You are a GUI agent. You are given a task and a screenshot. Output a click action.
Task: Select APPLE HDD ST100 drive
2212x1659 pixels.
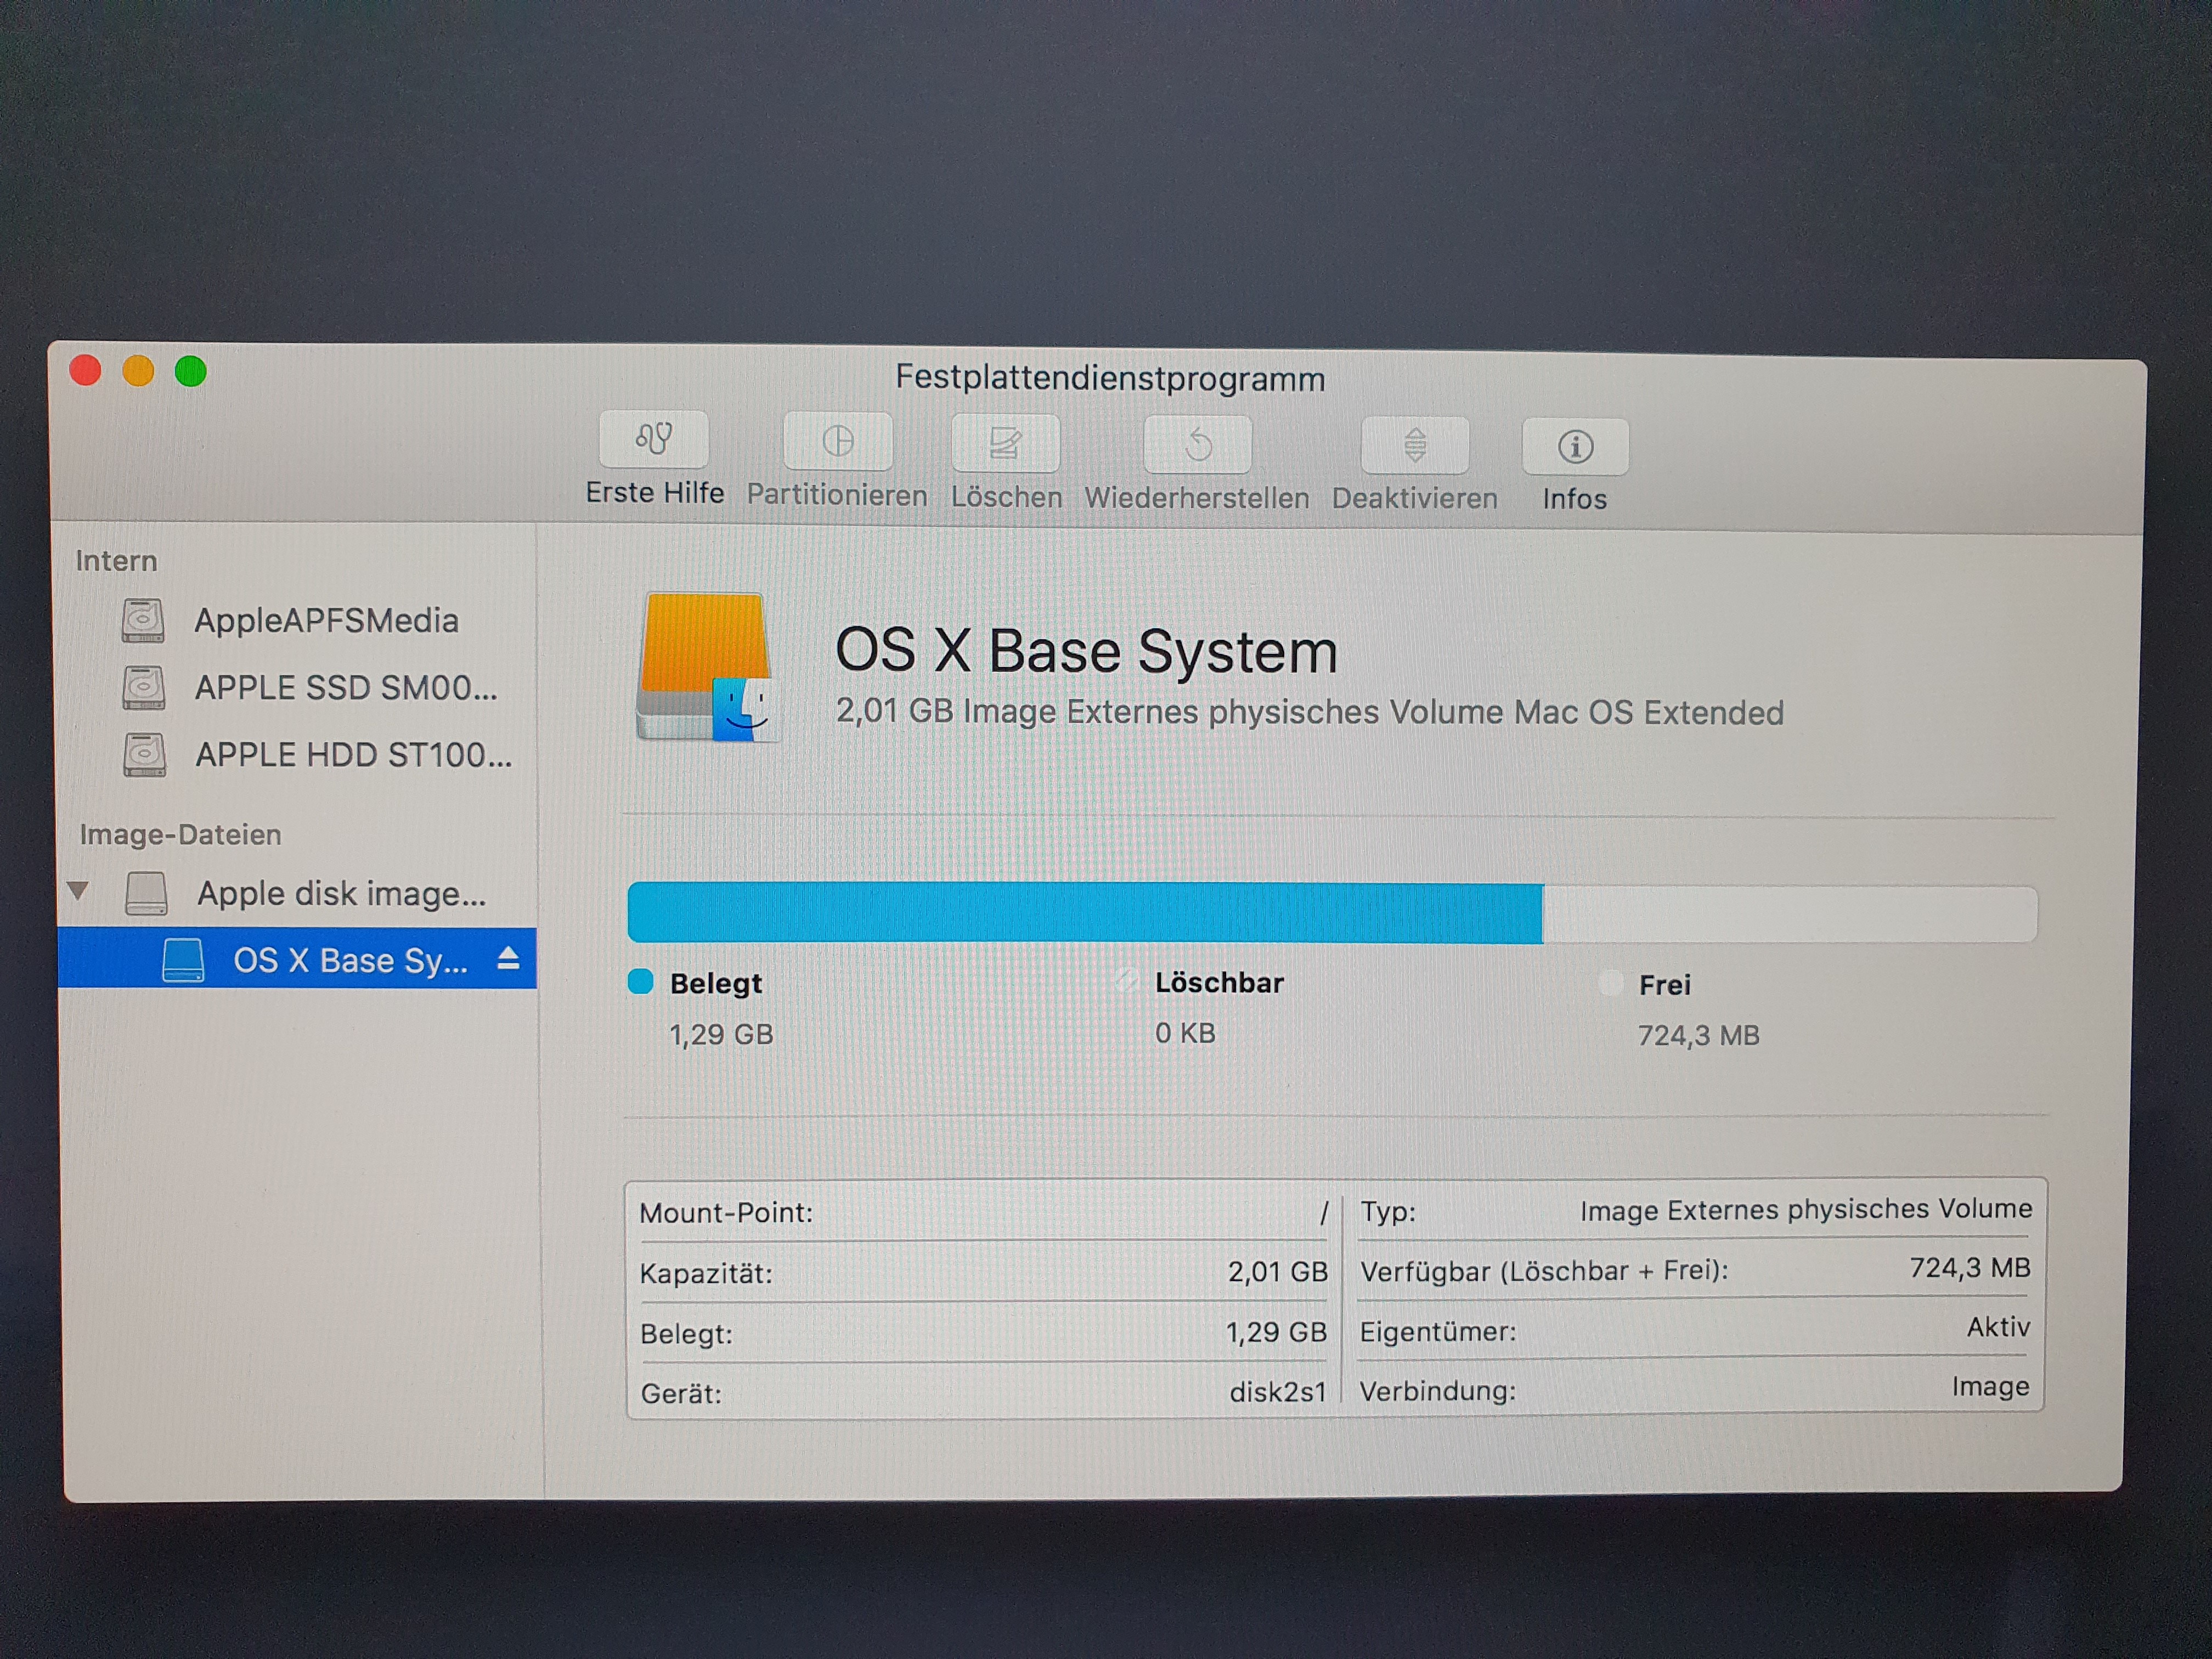tap(353, 755)
